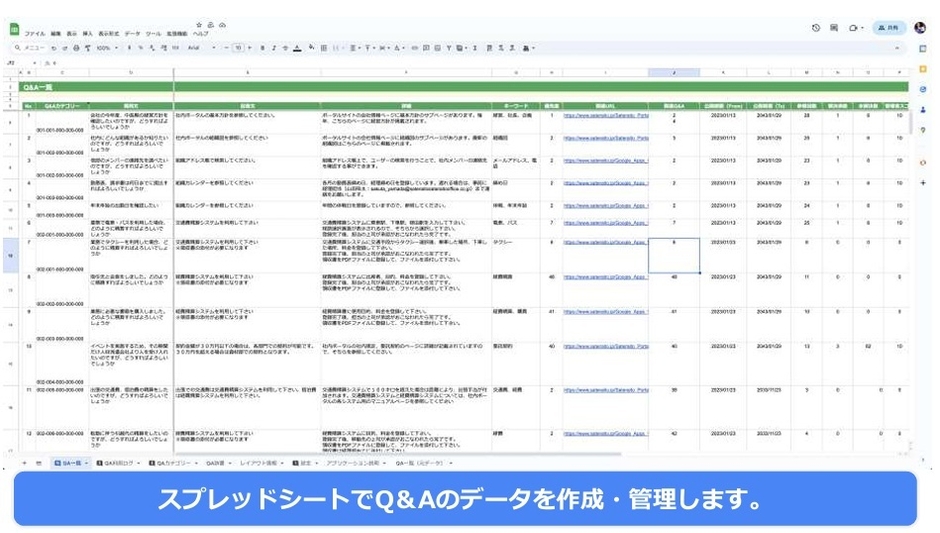Open the zoom 100% dropdown
The image size is (940, 533).
pos(107,48)
